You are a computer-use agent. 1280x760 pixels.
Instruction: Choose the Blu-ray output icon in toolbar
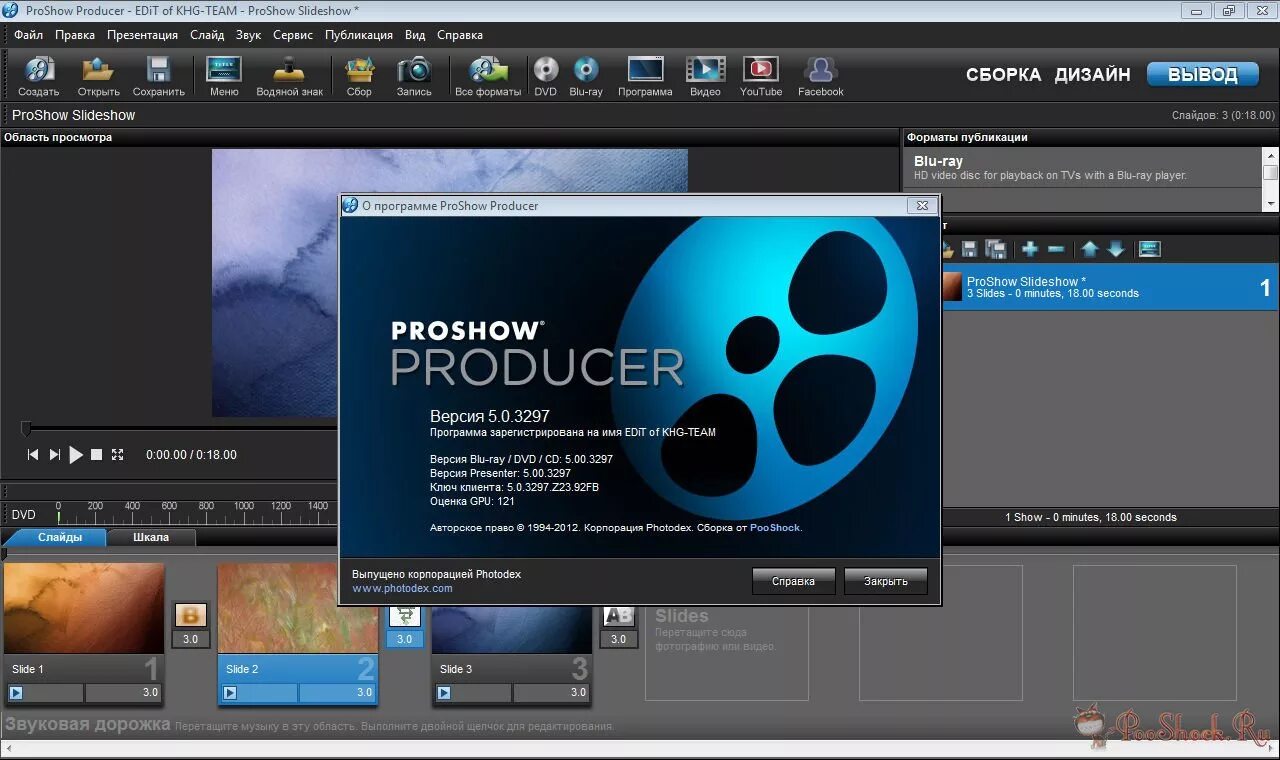coord(586,70)
